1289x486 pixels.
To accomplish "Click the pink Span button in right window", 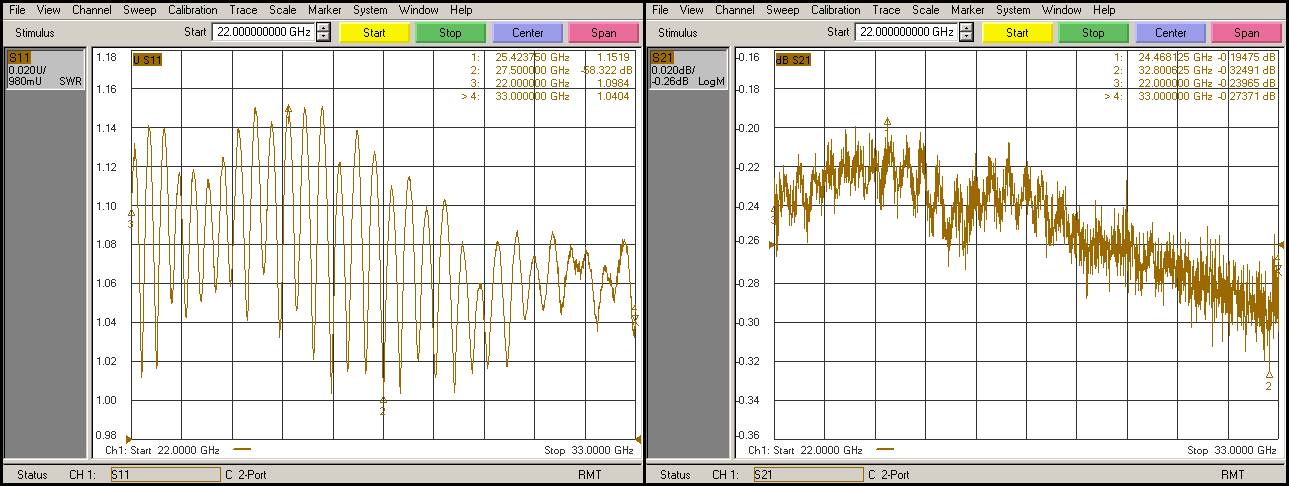I will click(1246, 32).
